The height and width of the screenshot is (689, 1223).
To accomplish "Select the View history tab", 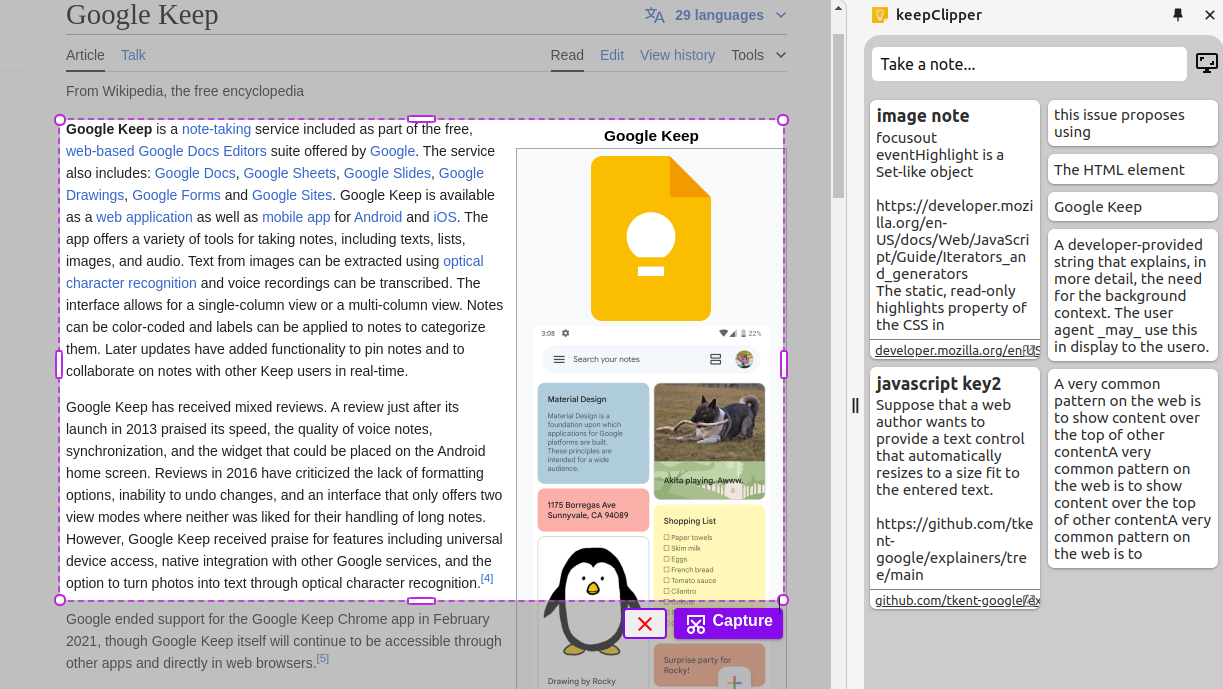I will (677, 55).
